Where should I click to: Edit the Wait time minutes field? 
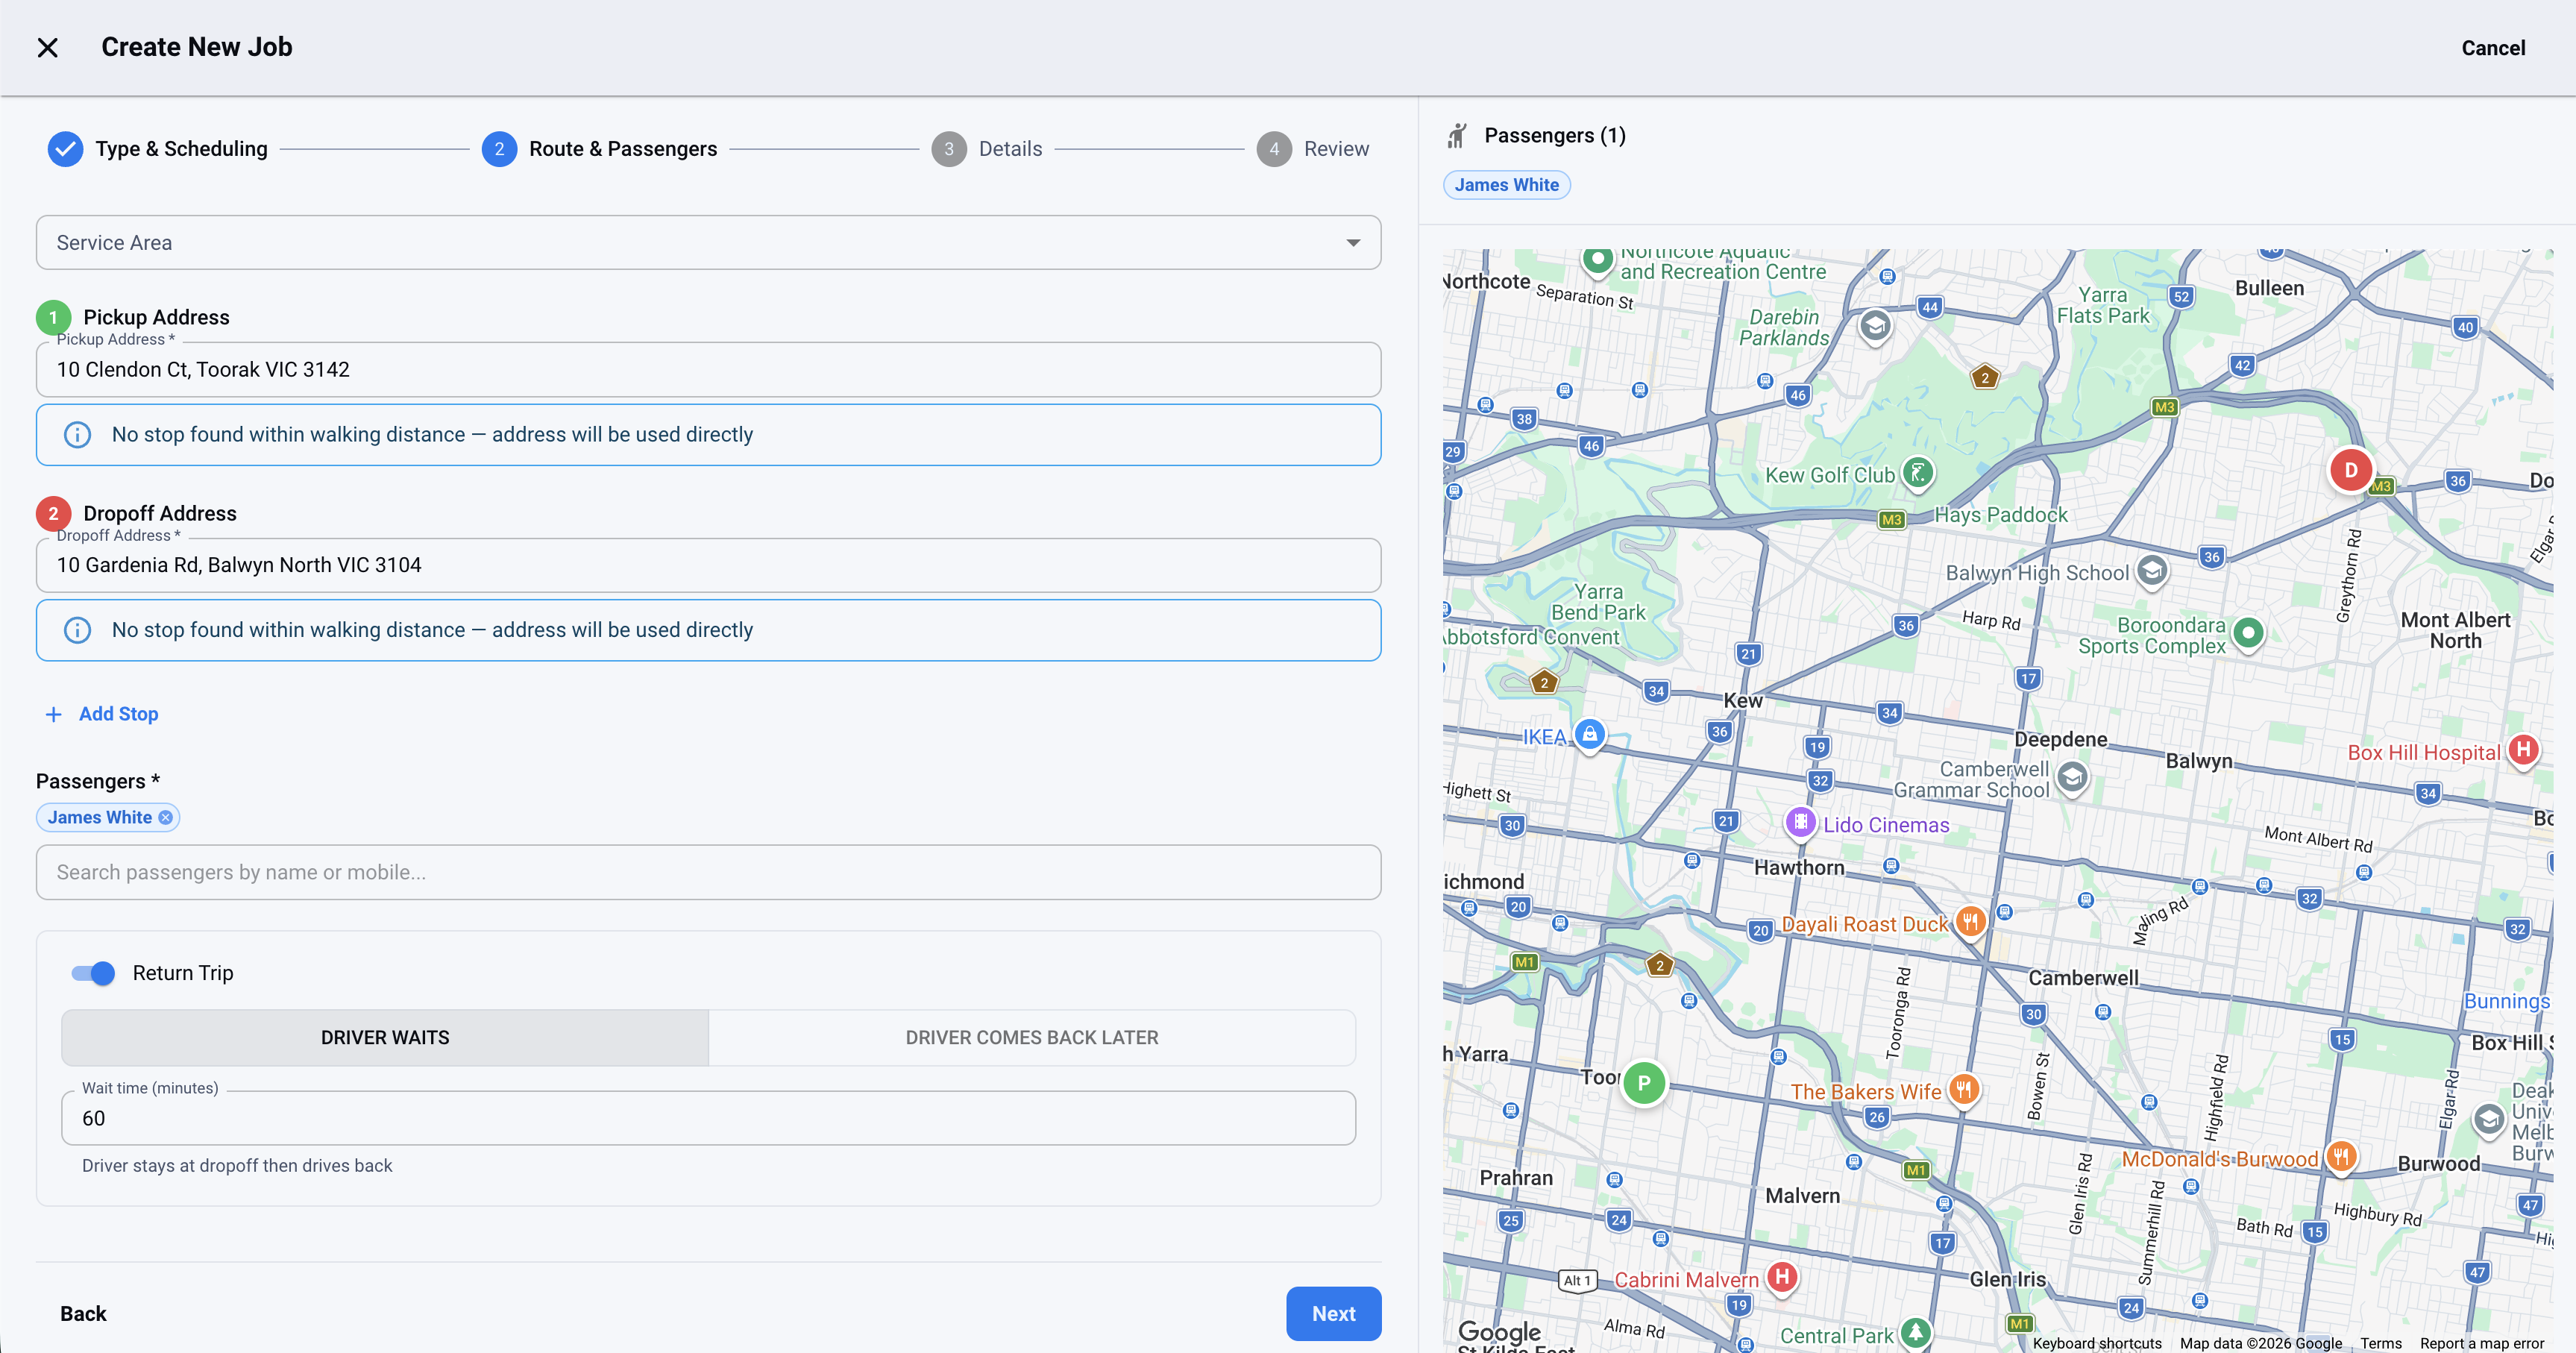click(x=708, y=1118)
